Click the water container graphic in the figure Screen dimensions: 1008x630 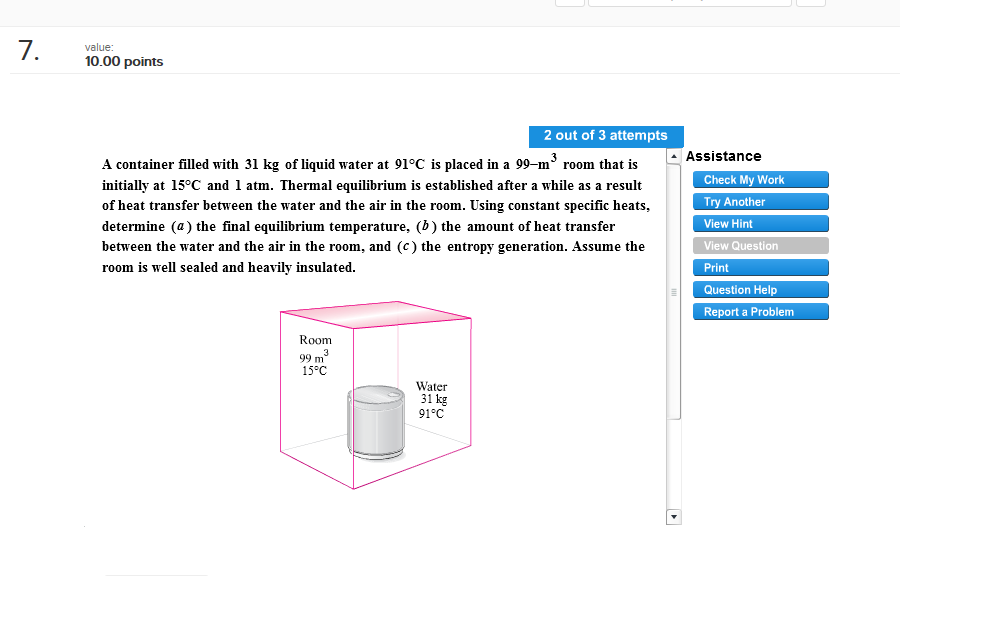375,422
